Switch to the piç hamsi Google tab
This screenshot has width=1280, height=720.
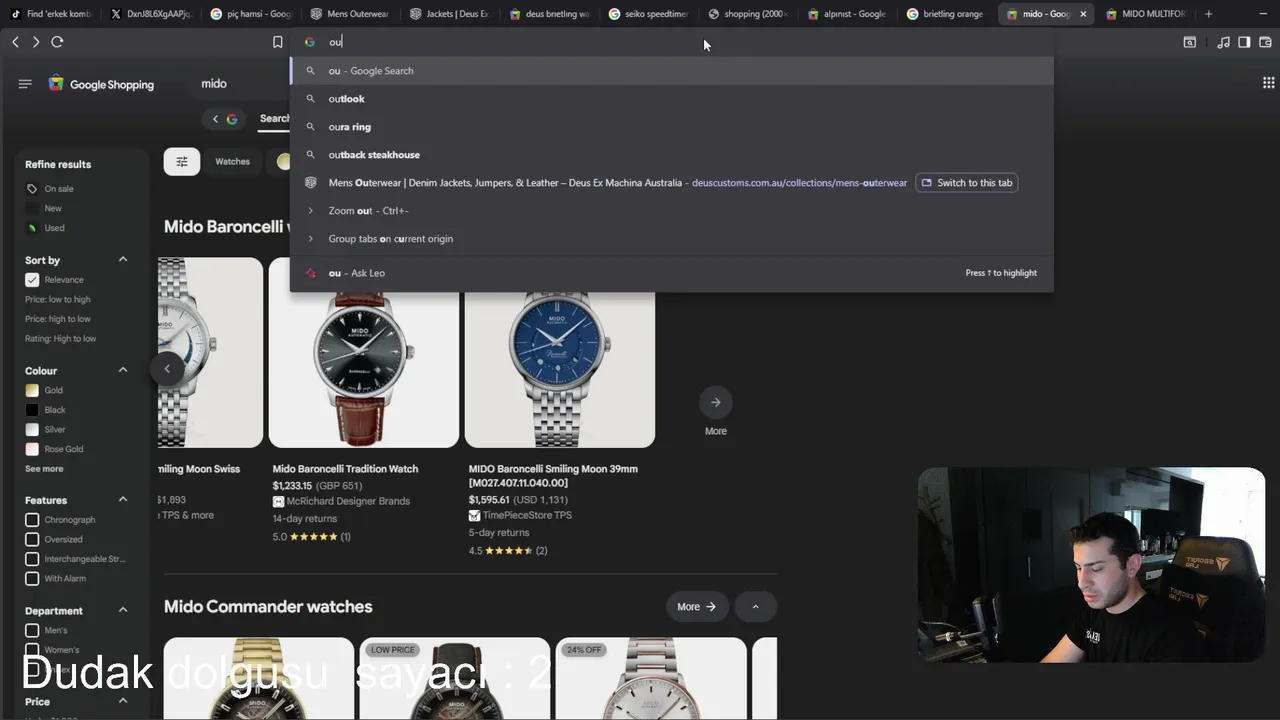250,14
